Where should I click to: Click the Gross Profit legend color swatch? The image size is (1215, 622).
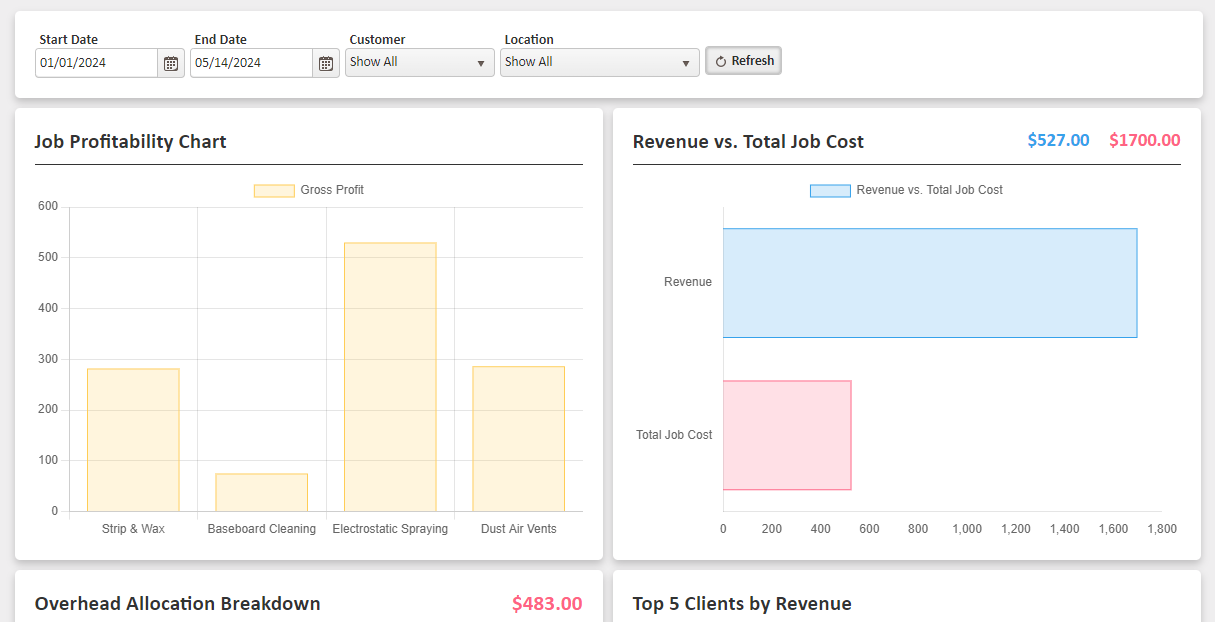pyautogui.click(x=274, y=191)
